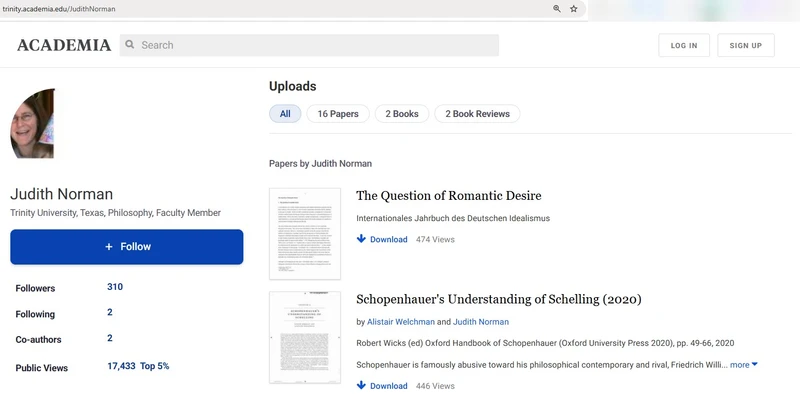Filter uploads by 2 Book Reviews
Viewport: 800px width, 394px height.
[x=477, y=114]
